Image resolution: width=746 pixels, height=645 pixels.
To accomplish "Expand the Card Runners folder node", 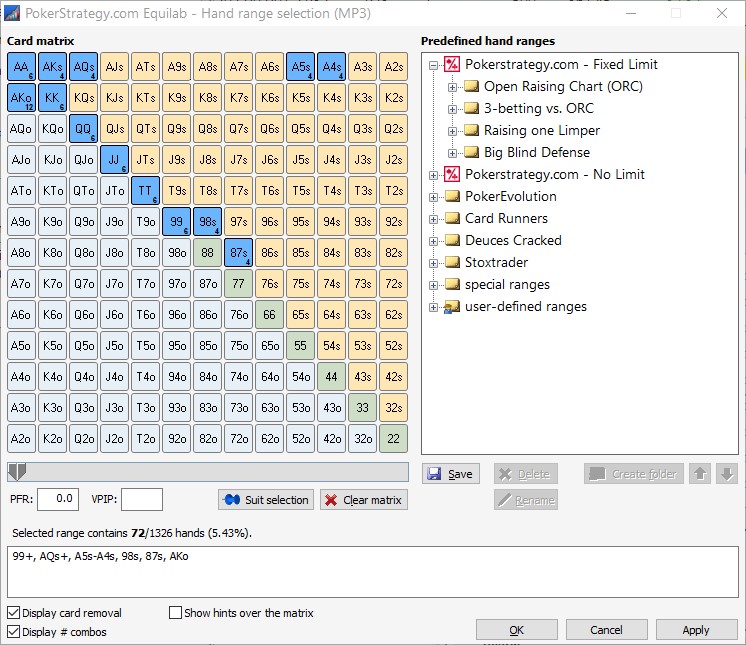I will (433, 219).
